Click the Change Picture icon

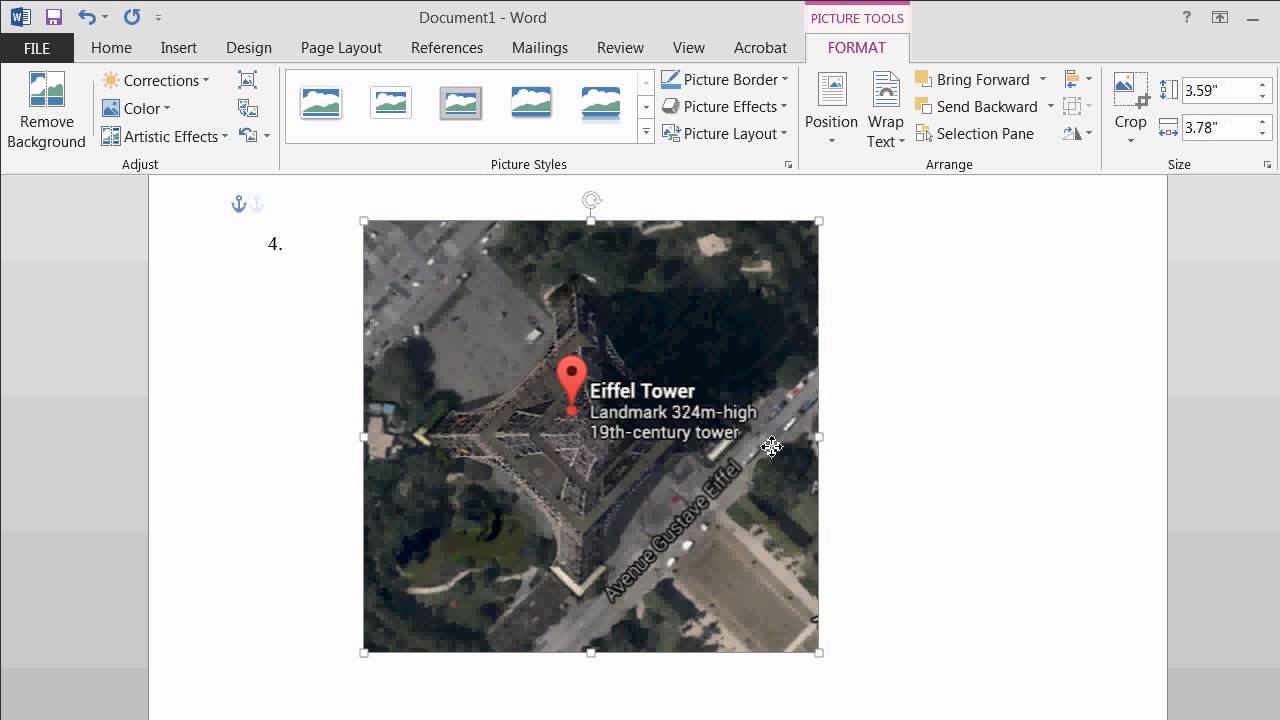[x=247, y=108]
